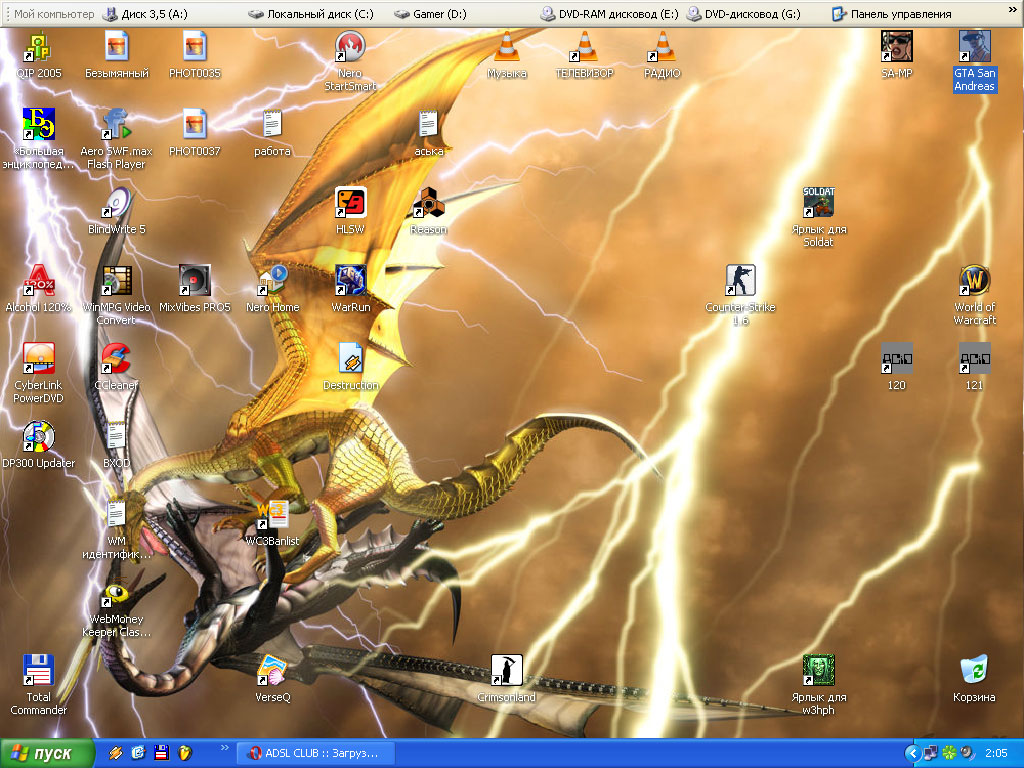This screenshot has width=1024, height=768.
Task: Select the DP300 Updater icon
Action: coord(39,444)
